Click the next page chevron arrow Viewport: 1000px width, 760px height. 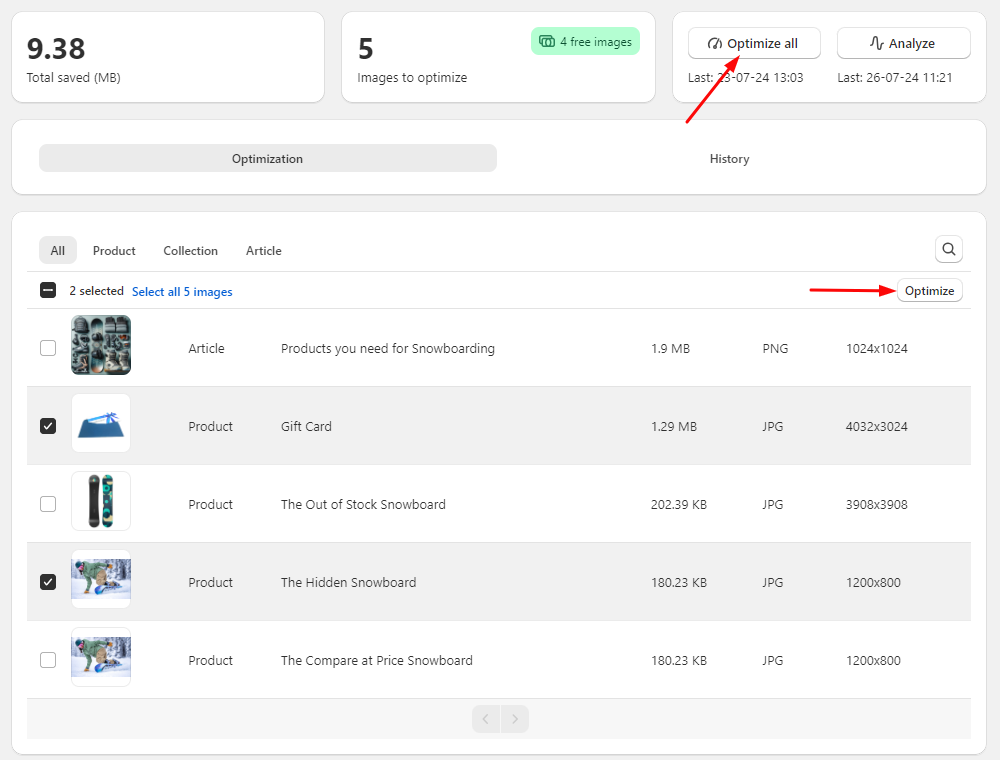click(514, 718)
